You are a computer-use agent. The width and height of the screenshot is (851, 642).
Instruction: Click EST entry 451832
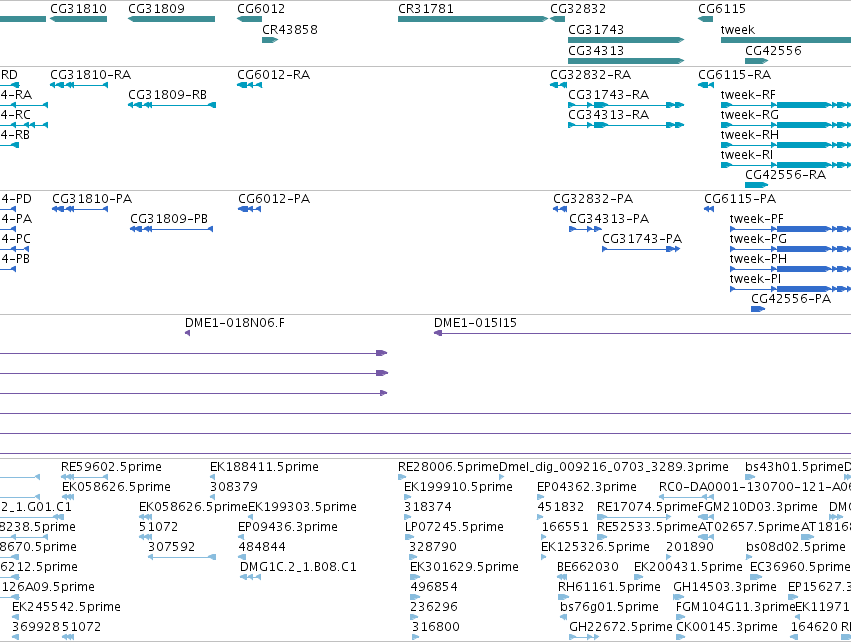click(561, 507)
